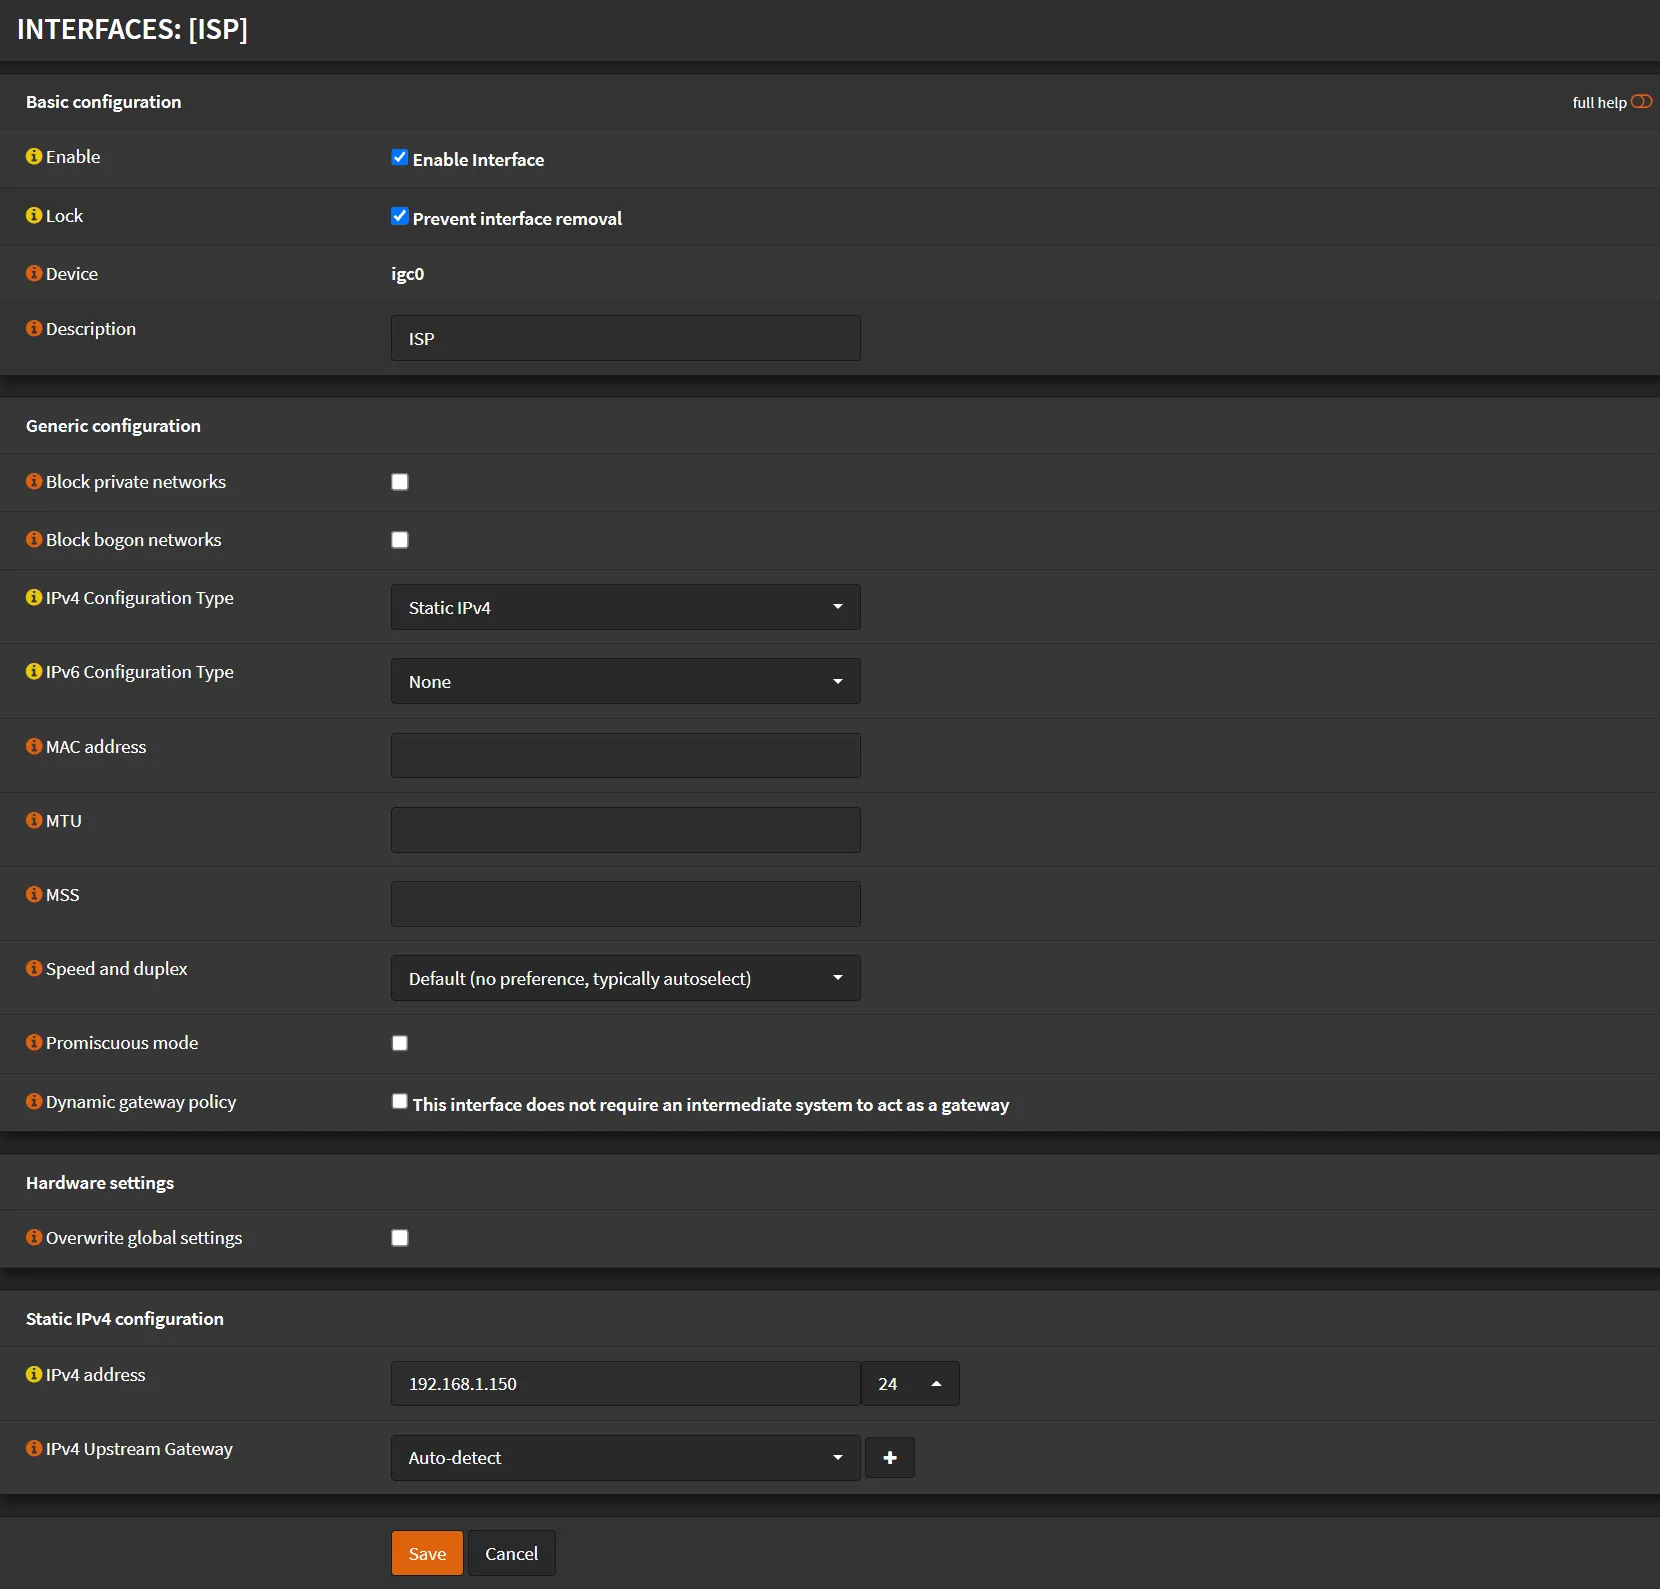Check Overwrite global settings under Hardware settings
The width and height of the screenshot is (1660, 1589).
(x=400, y=1237)
